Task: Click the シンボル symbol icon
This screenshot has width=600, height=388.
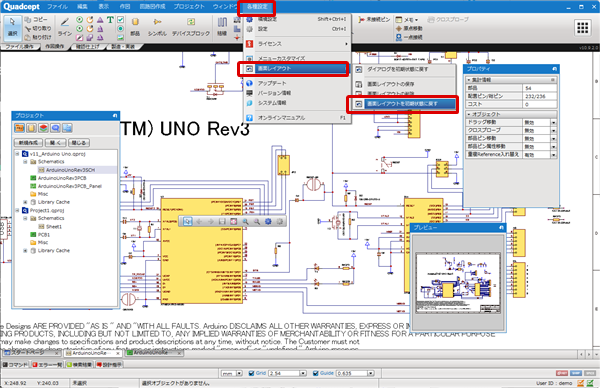Action: tap(157, 27)
